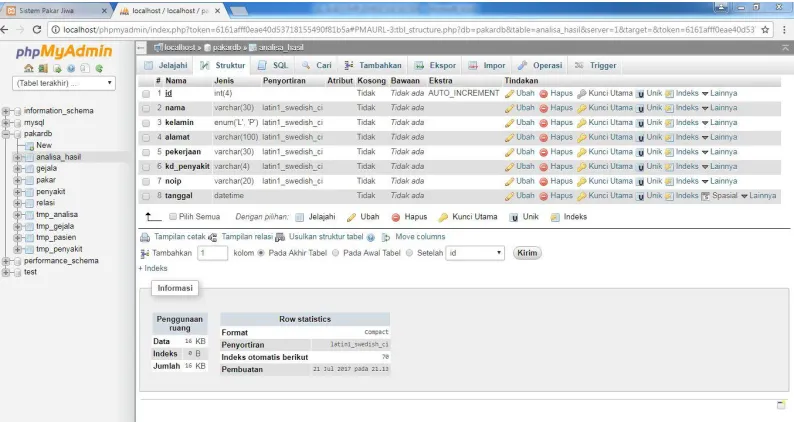Open the documentation page icon in sidebar
This screenshot has width=794, height=422.
point(85,68)
